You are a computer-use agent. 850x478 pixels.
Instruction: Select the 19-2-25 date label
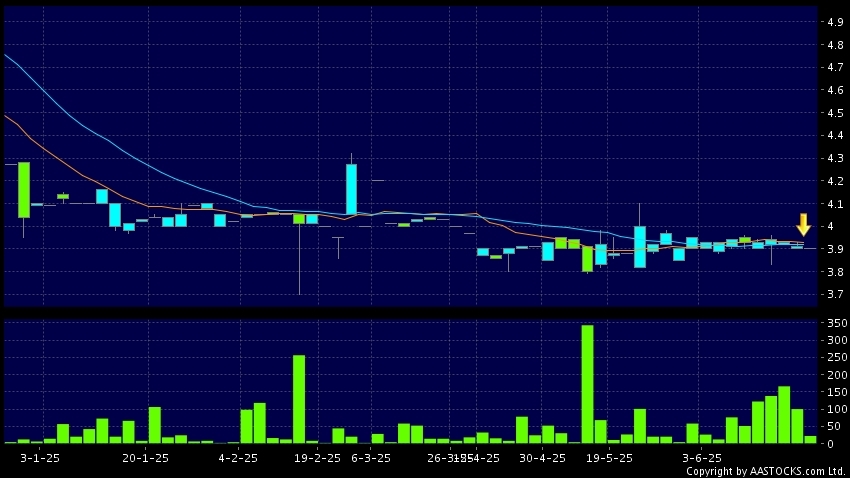click(x=317, y=458)
